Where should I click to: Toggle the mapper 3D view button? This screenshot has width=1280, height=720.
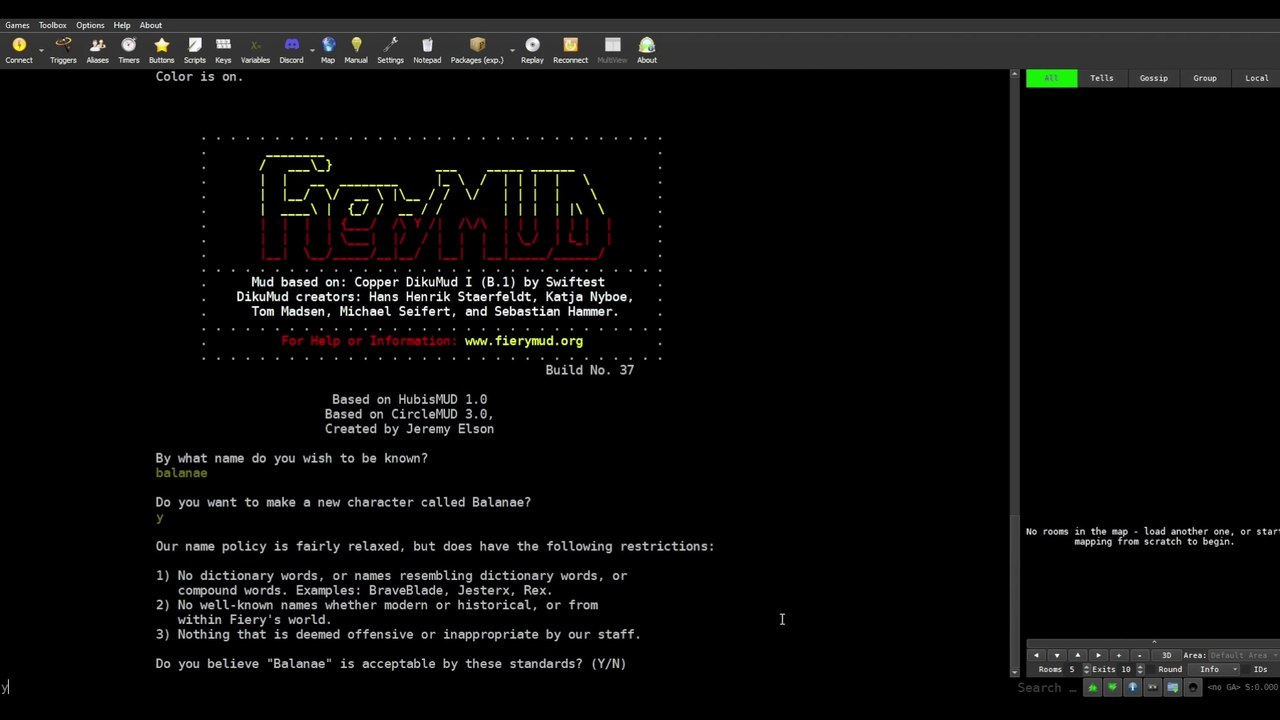(x=1166, y=655)
